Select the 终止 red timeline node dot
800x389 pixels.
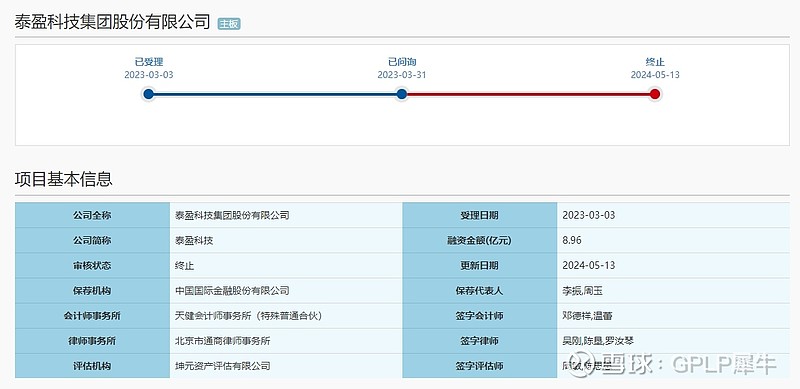click(655, 94)
